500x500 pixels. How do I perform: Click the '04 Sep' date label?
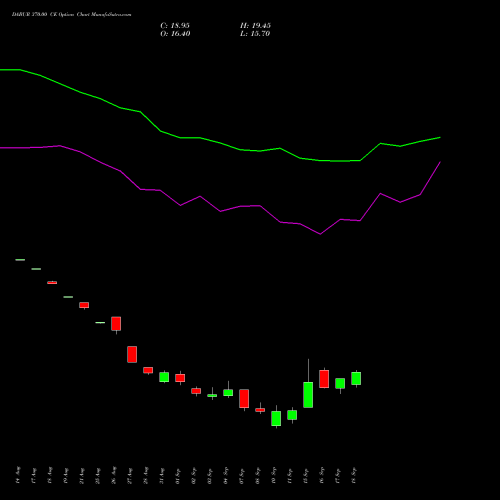[226, 476]
